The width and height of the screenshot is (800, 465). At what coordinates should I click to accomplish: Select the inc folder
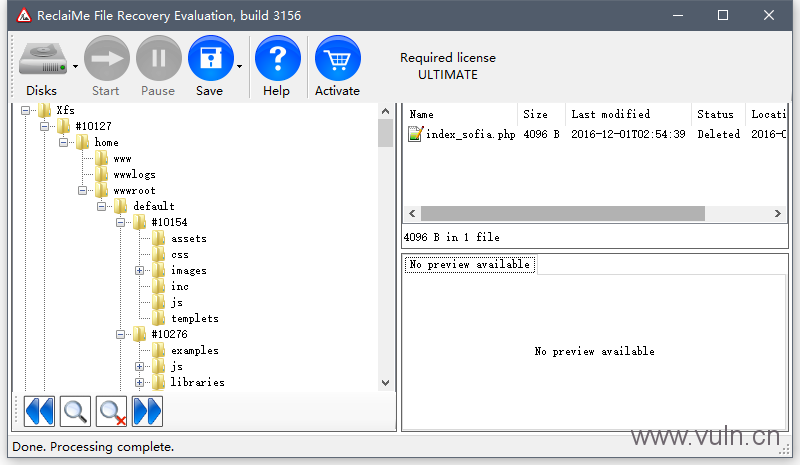[x=180, y=286]
